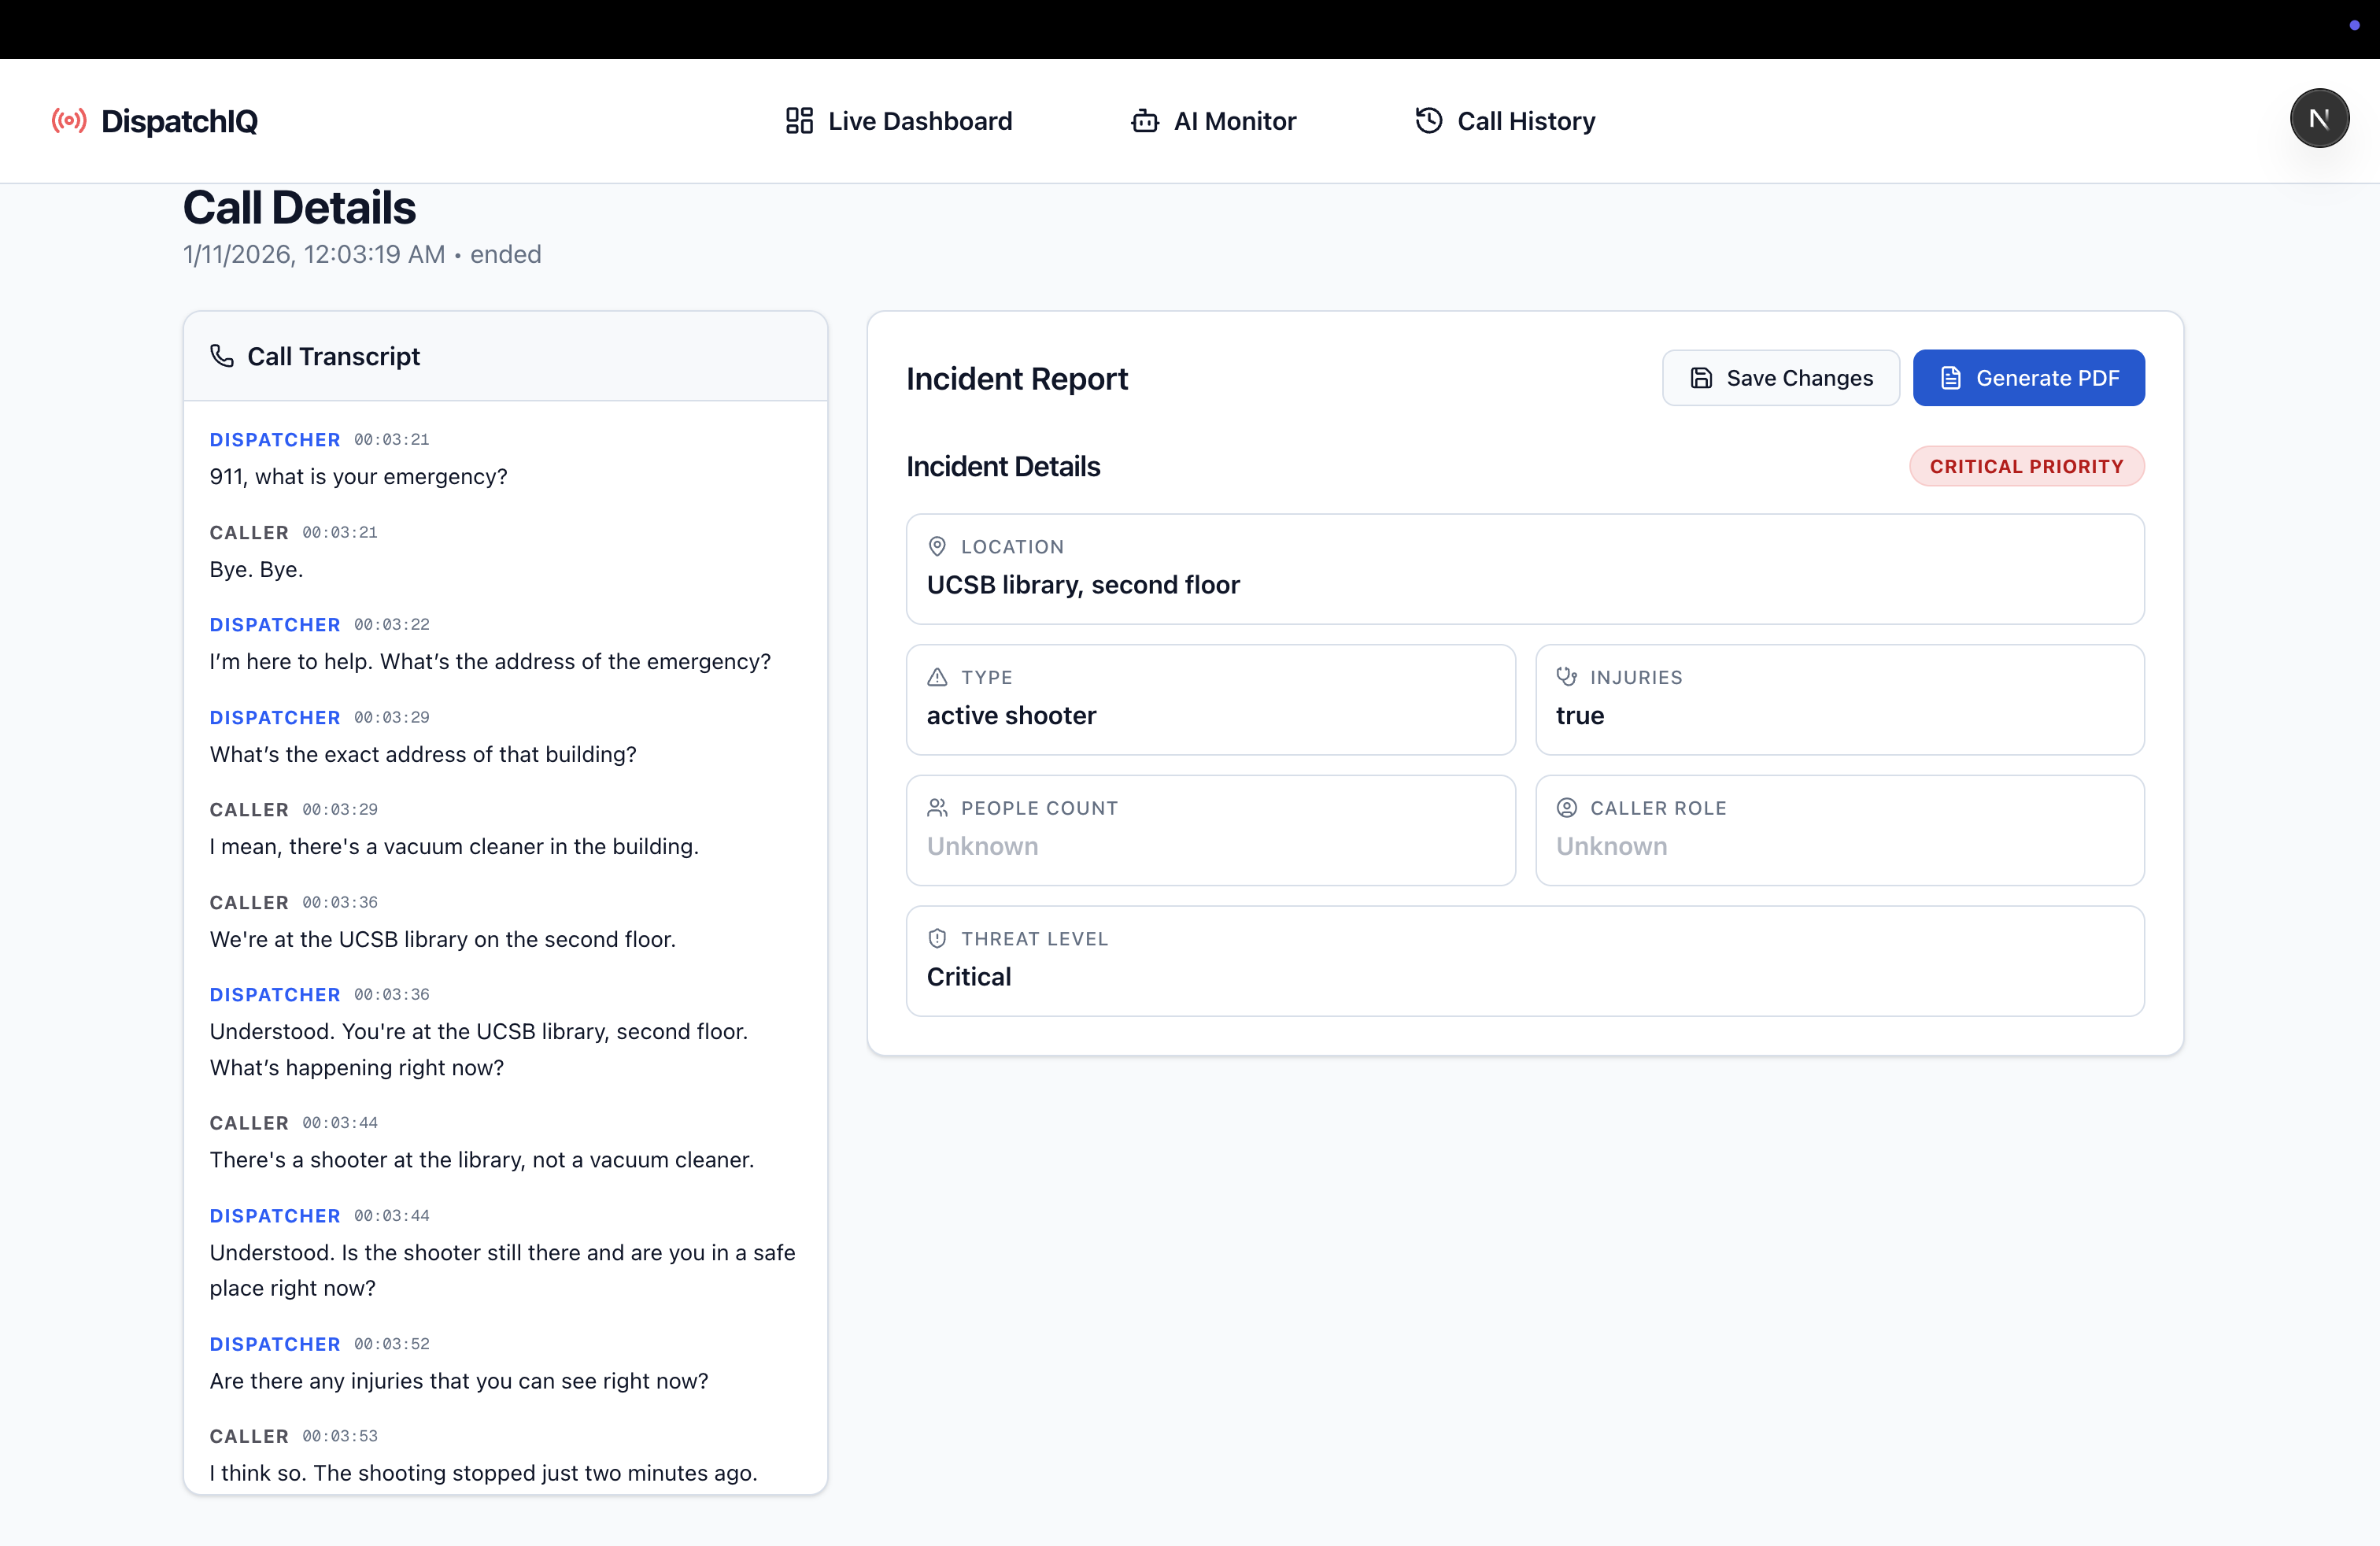Click the location pin icon
Viewport: 2380px width, 1546px height.
click(937, 546)
